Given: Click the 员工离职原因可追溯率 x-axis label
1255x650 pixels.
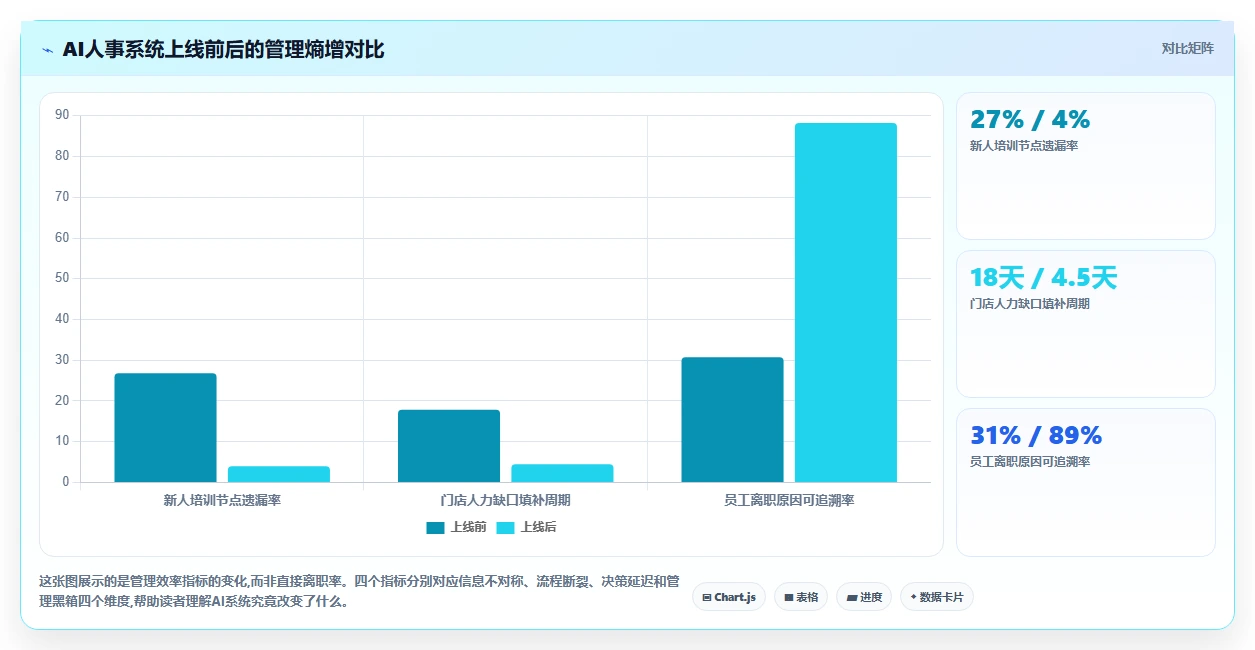Looking at the screenshot, I should click(789, 500).
